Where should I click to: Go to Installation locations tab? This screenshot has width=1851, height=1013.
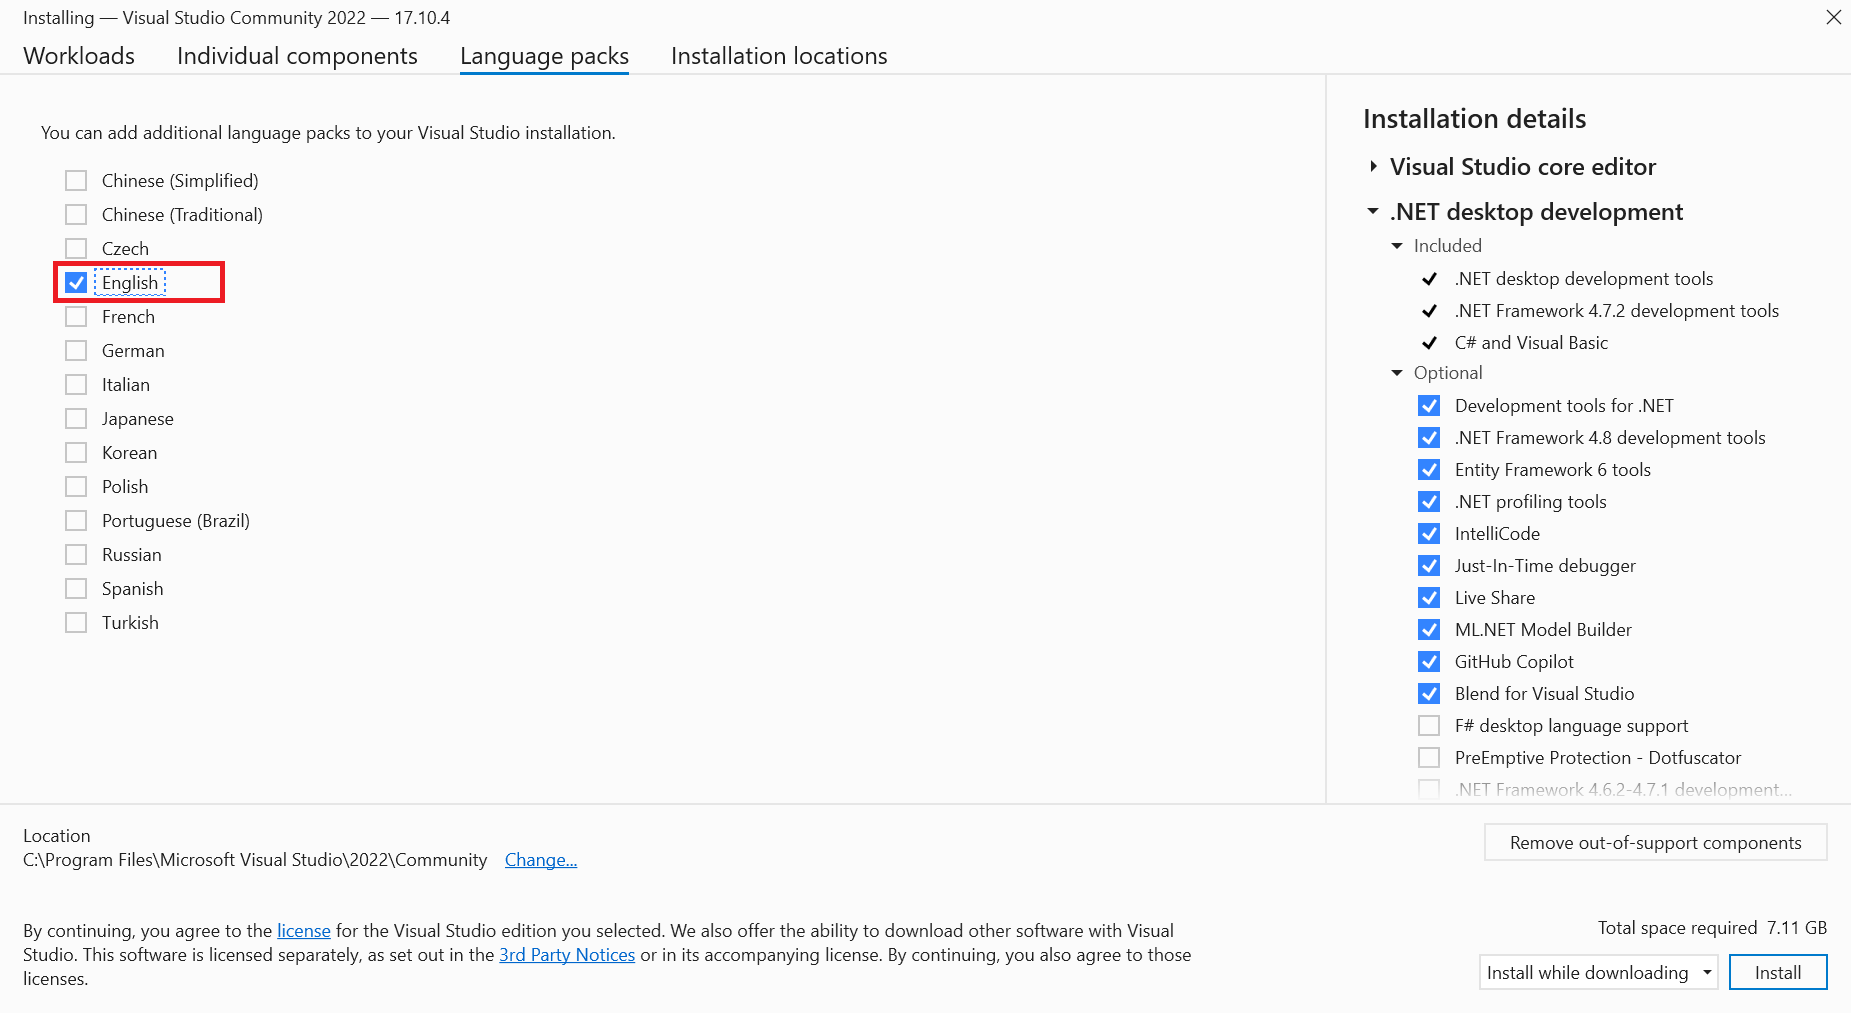click(x=779, y=56)
